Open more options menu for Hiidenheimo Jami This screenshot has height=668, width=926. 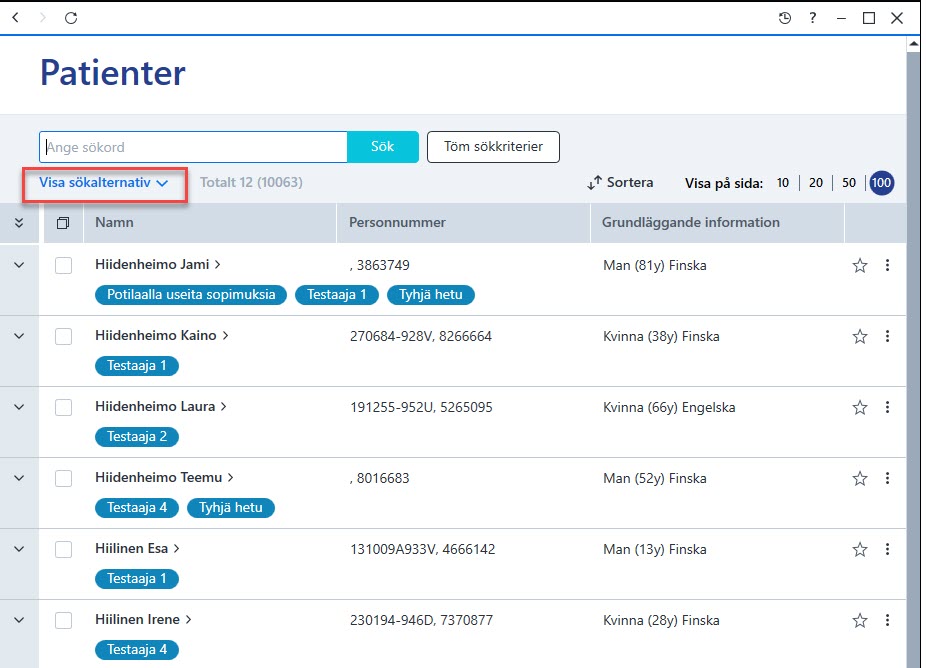(887, 265)
